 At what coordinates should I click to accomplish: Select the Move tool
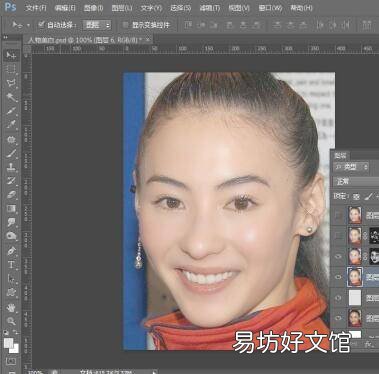(11, 55)
